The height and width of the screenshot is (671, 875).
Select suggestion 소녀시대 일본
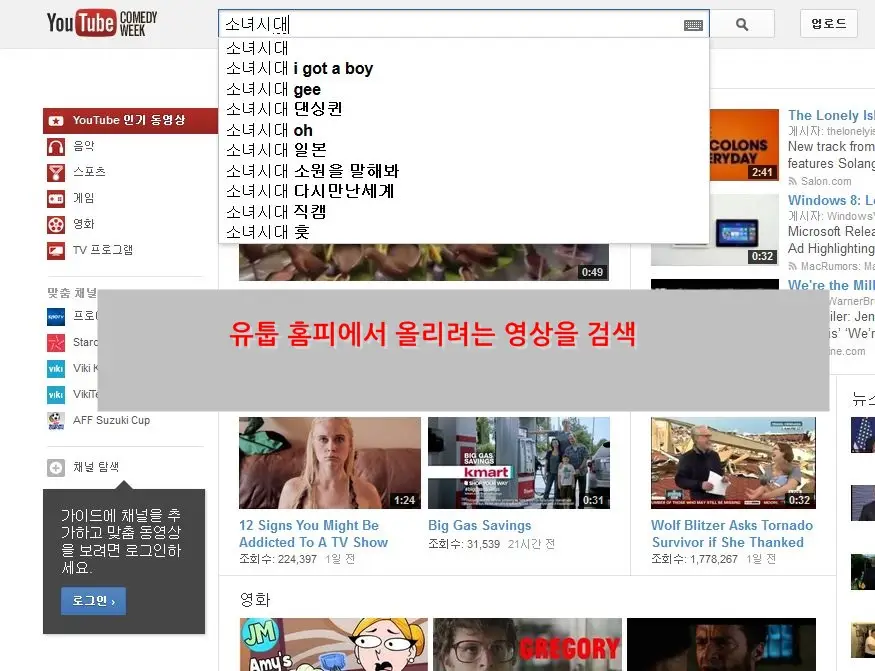click(x=463, y=150)
